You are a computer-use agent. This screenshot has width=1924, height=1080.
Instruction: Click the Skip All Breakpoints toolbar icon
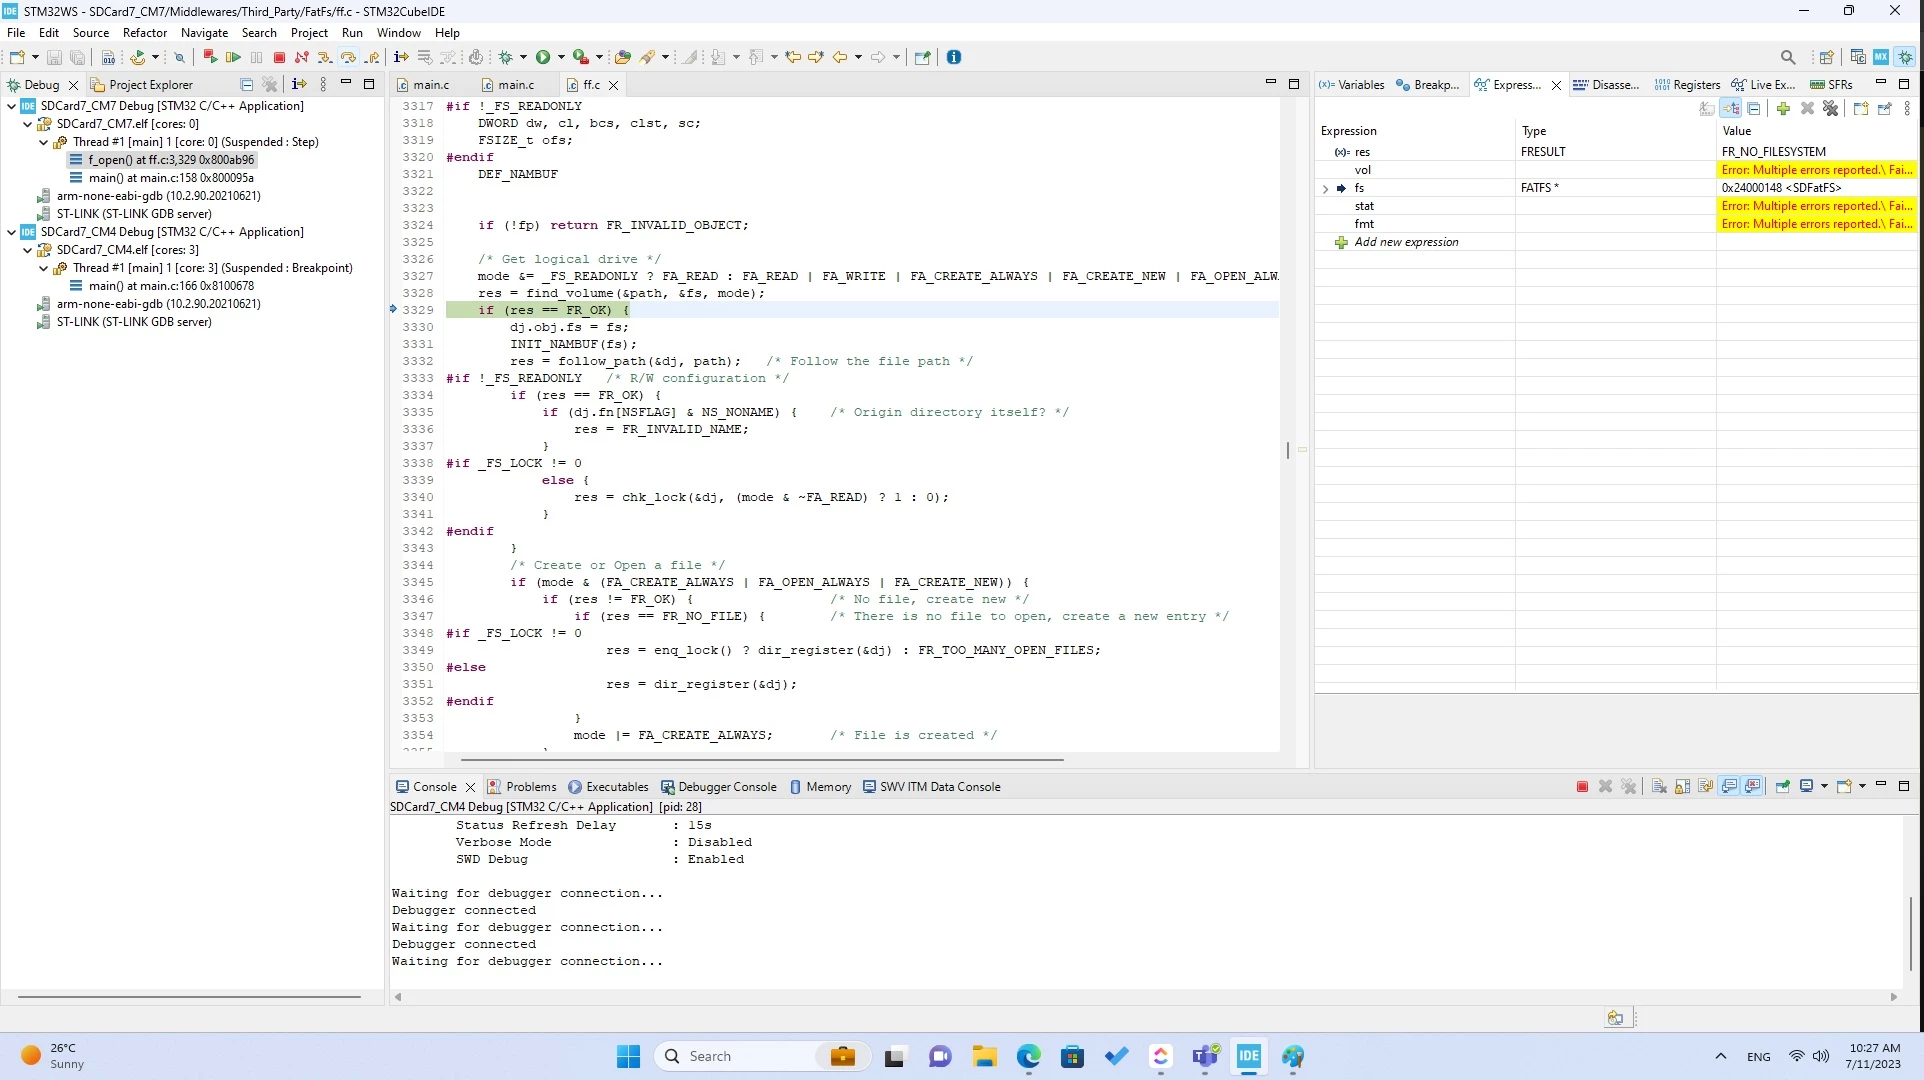click(x=180, y=57)
